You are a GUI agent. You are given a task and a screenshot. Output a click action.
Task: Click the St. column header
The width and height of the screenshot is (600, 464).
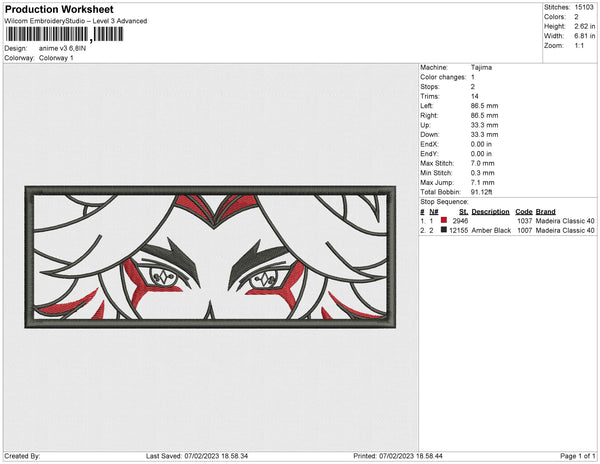tap(463, 212)
